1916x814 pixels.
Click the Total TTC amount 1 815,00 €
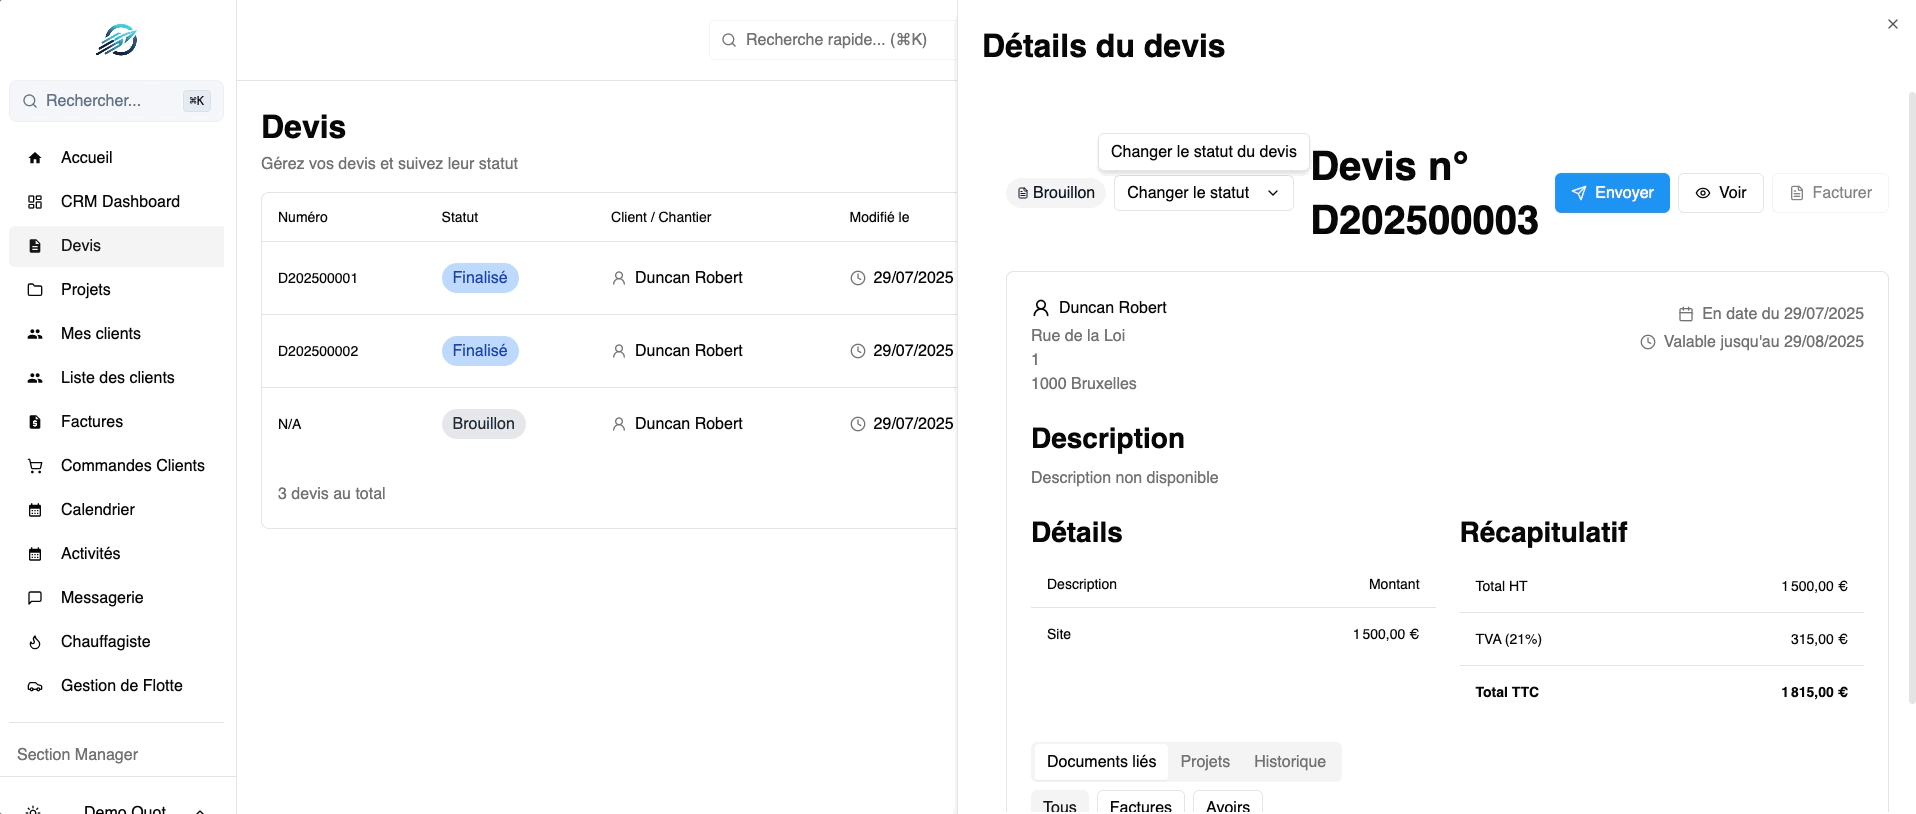[1814, 692]
